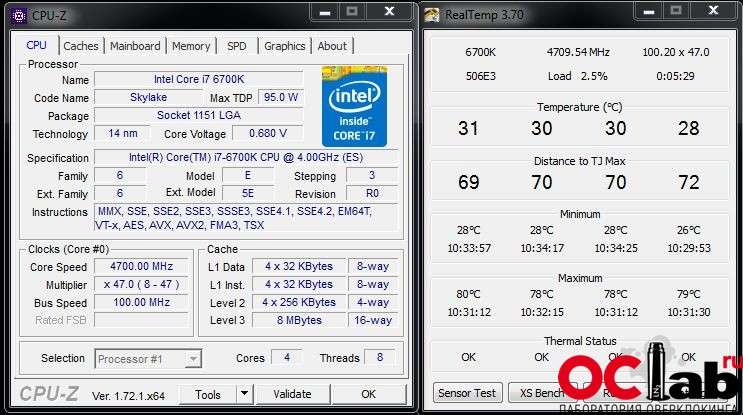
Task: Click the Package value 'Socket 1151 LGA'
Action: (199, 115)
